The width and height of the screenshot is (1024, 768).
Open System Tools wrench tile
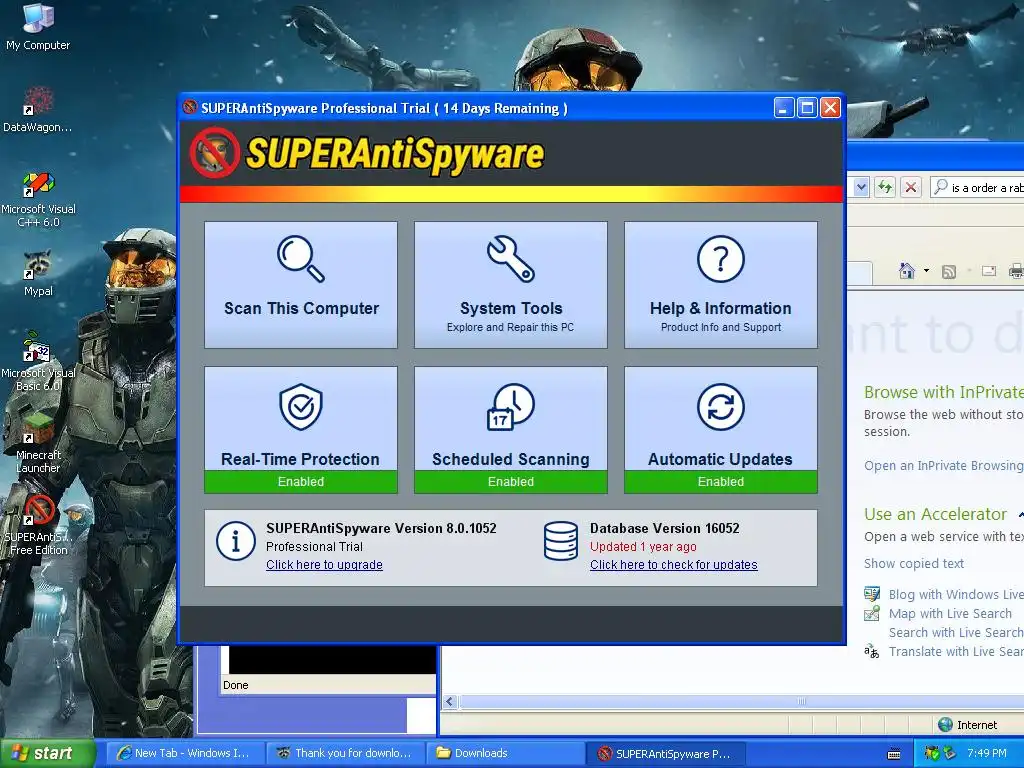coord(511,284)
